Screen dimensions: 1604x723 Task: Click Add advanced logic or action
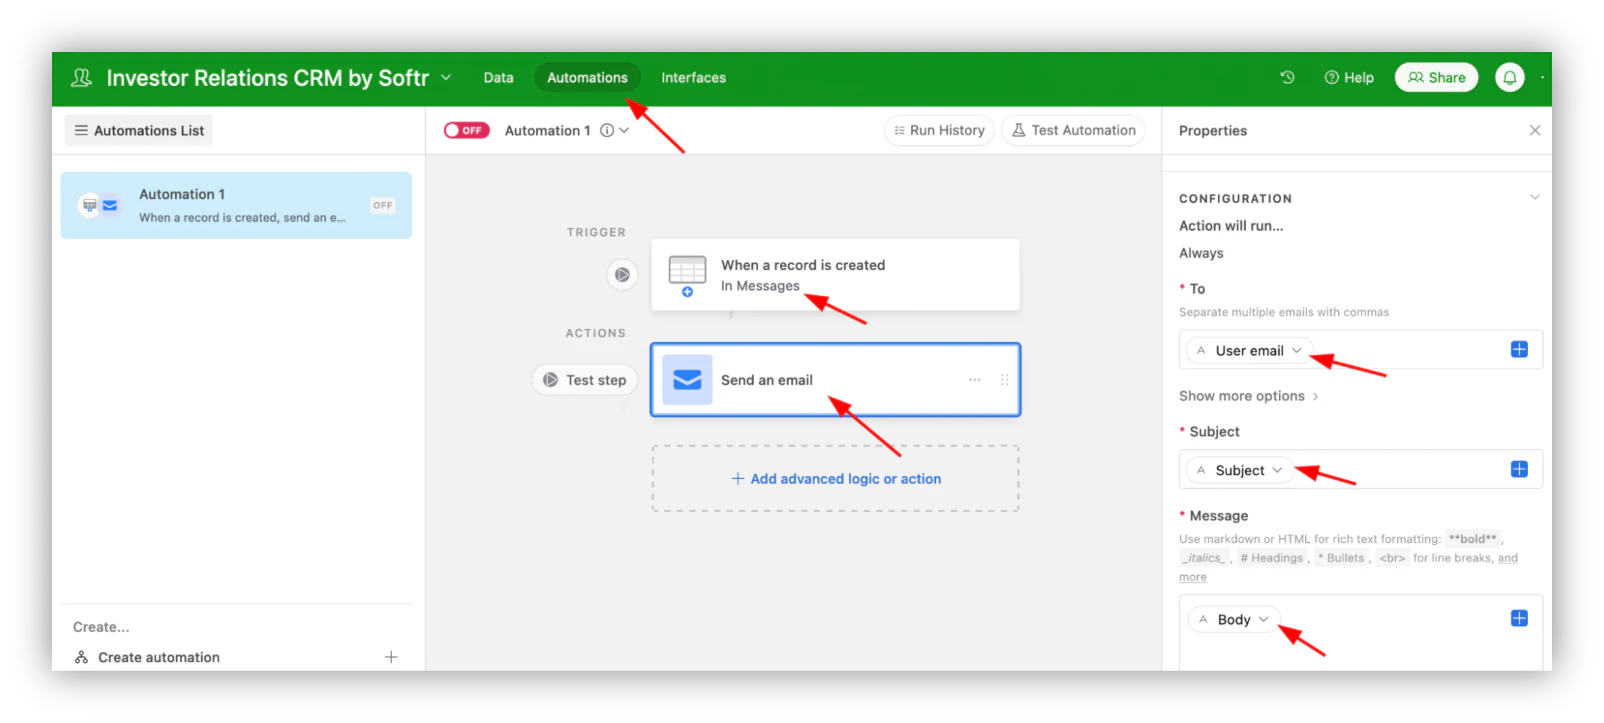(x=836, y=478)
